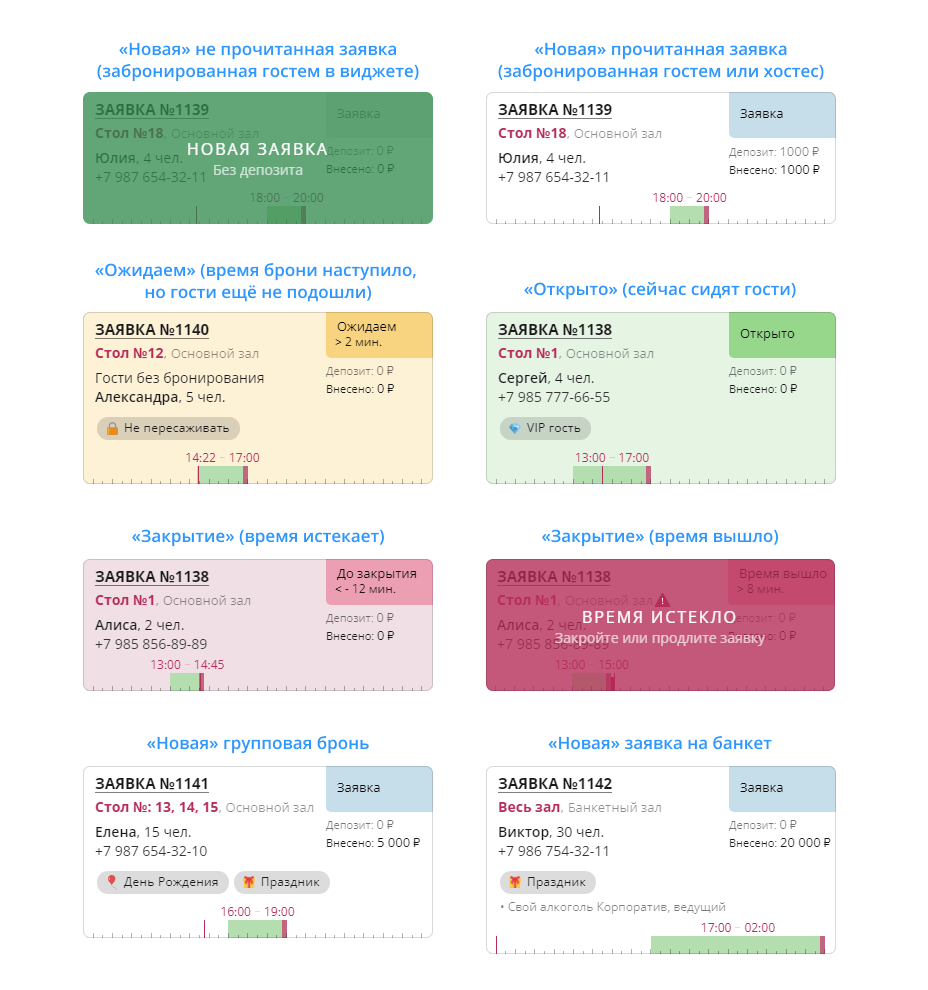The height and width of the screenshot is (990, 928).
Task: Click the green Открыто status badge
Action: [782, 334]
